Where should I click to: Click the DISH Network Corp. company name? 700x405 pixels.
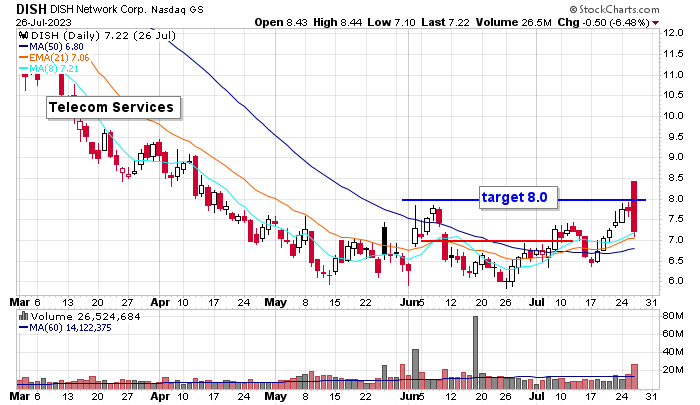98,9
